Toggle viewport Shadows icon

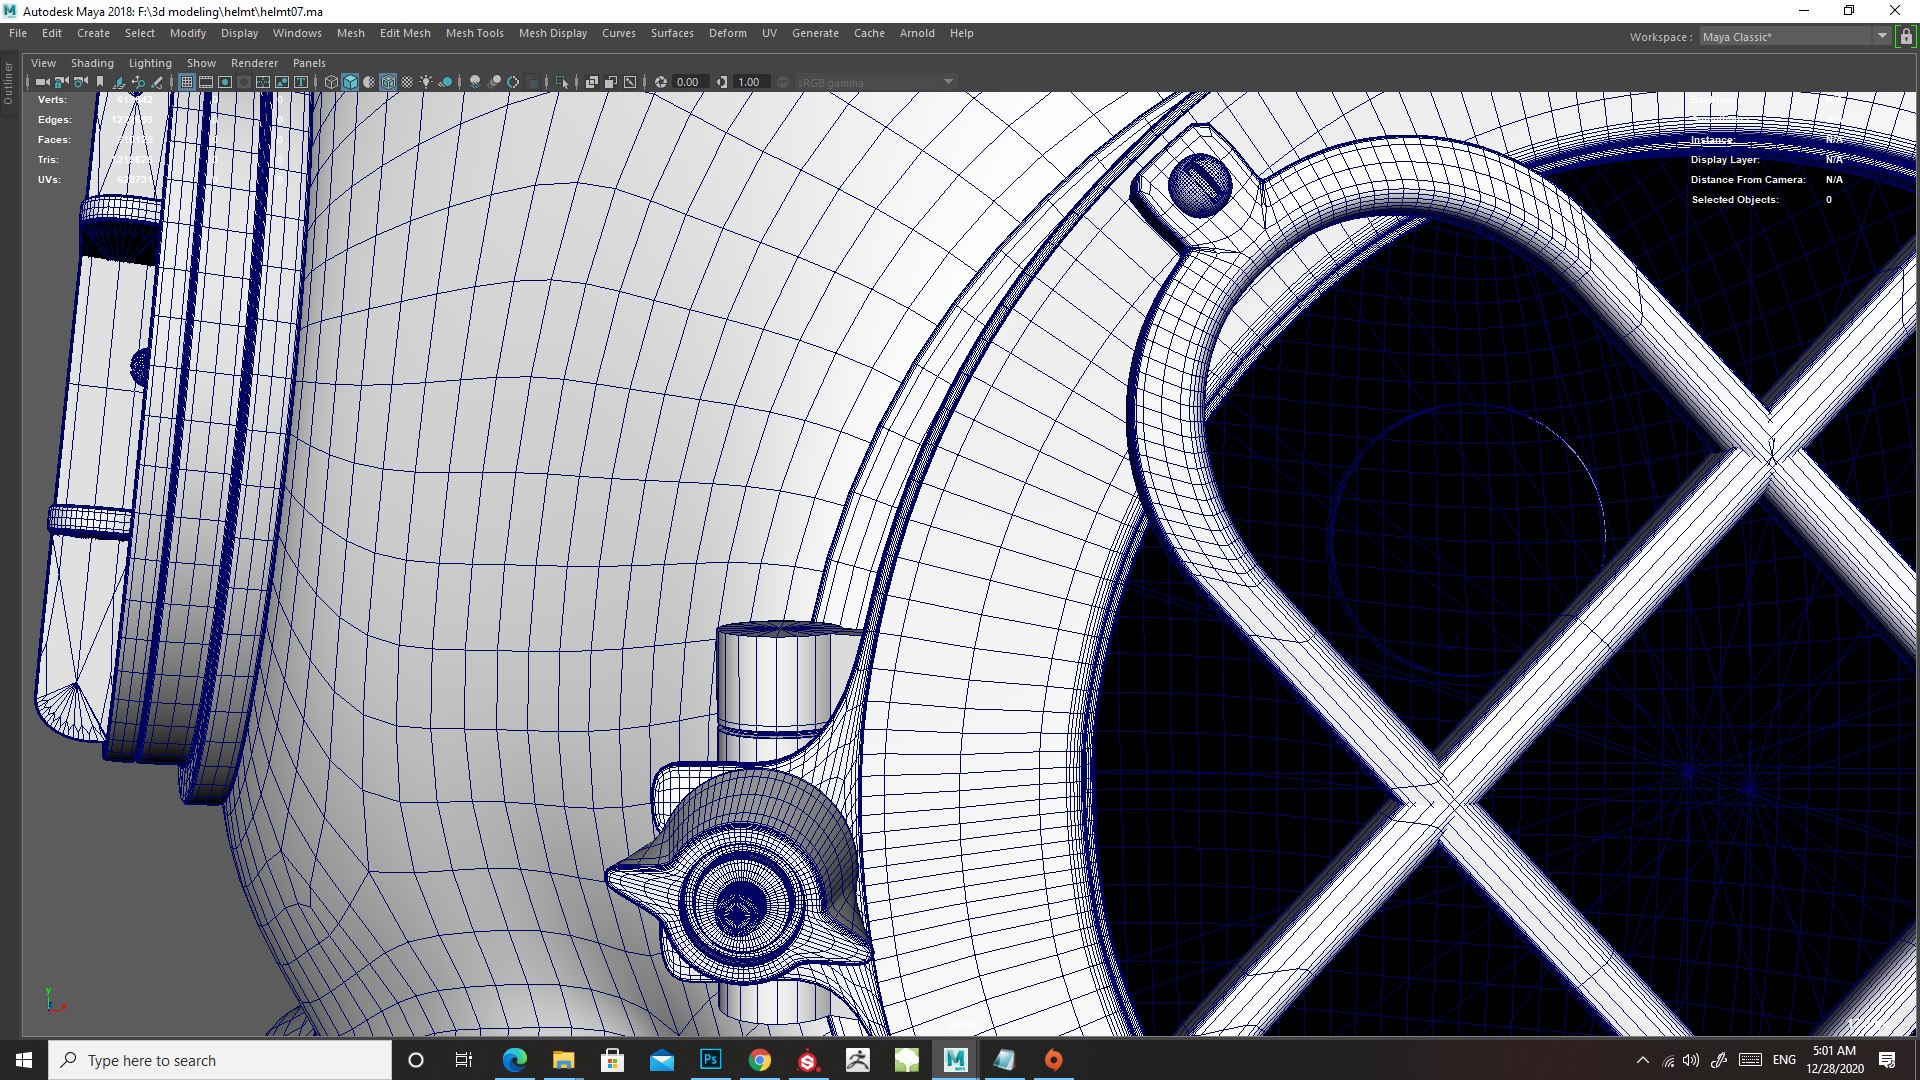tap(445, 82)
